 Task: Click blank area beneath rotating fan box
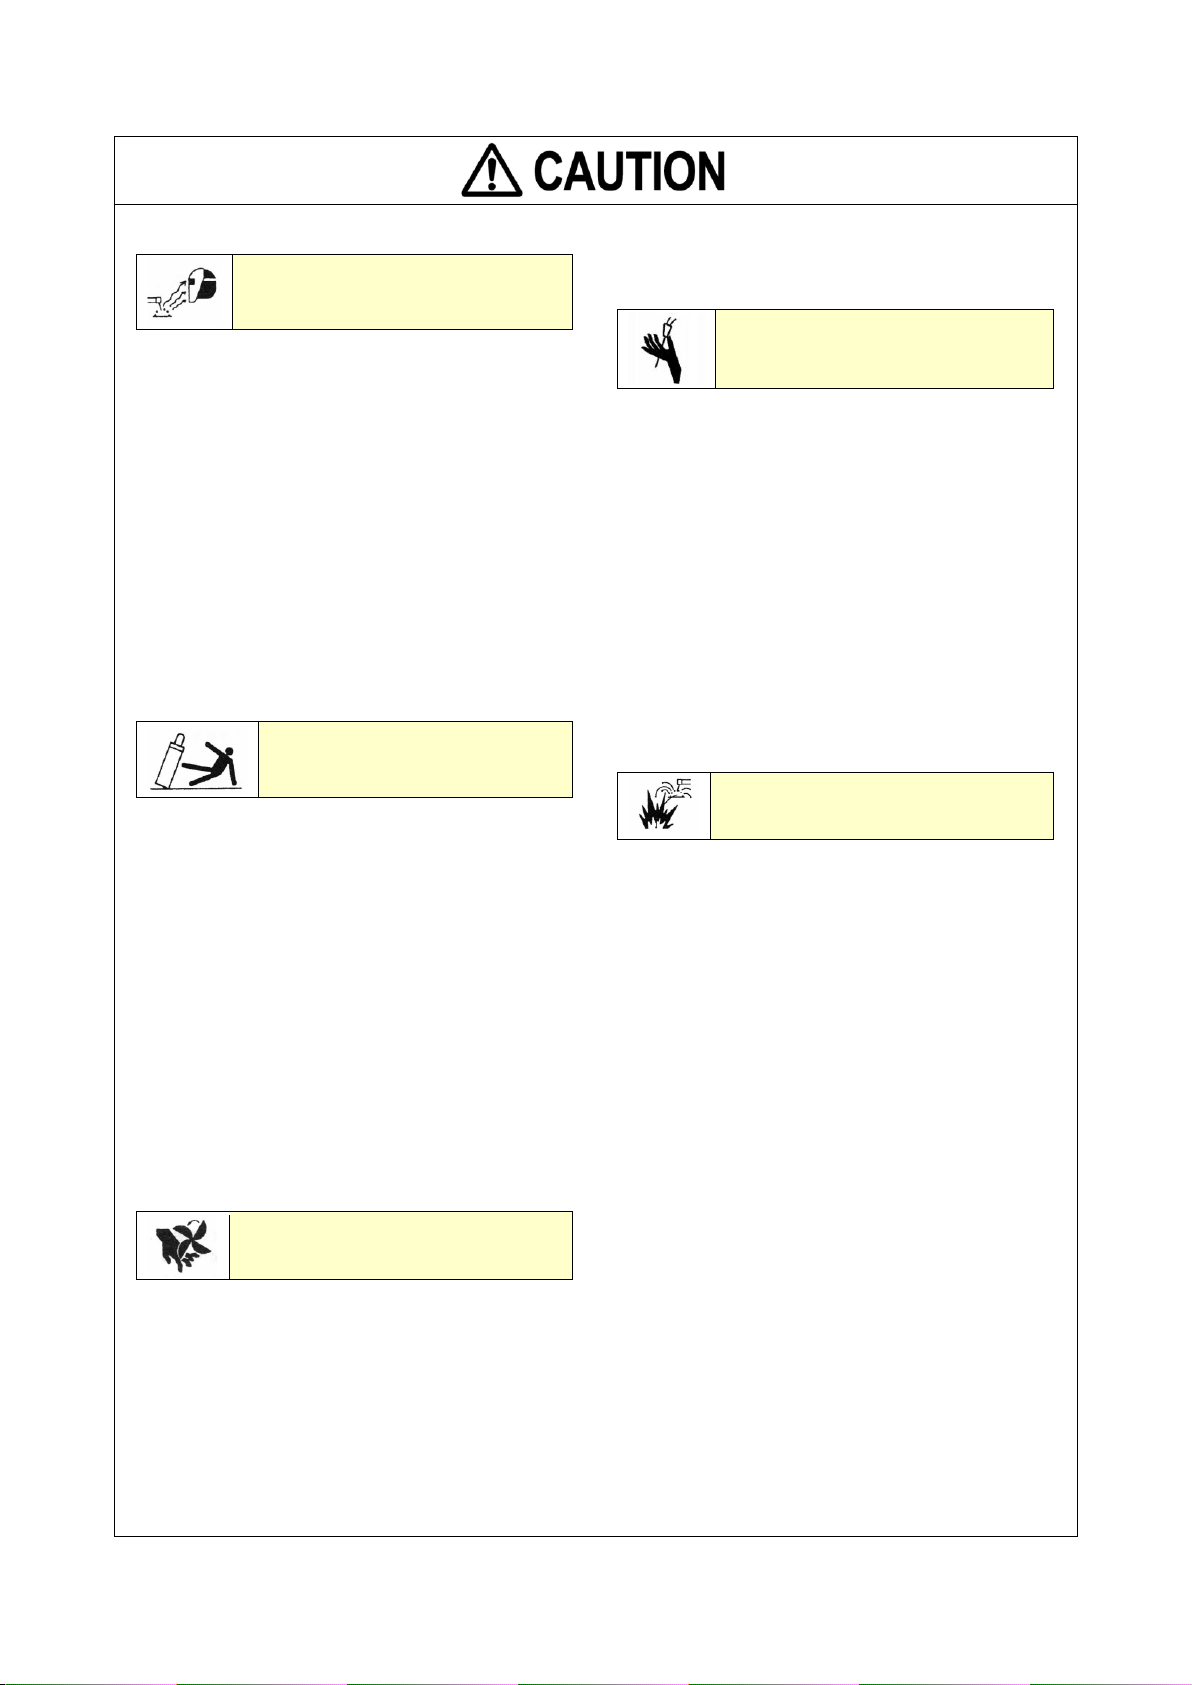click(354, 1400)
